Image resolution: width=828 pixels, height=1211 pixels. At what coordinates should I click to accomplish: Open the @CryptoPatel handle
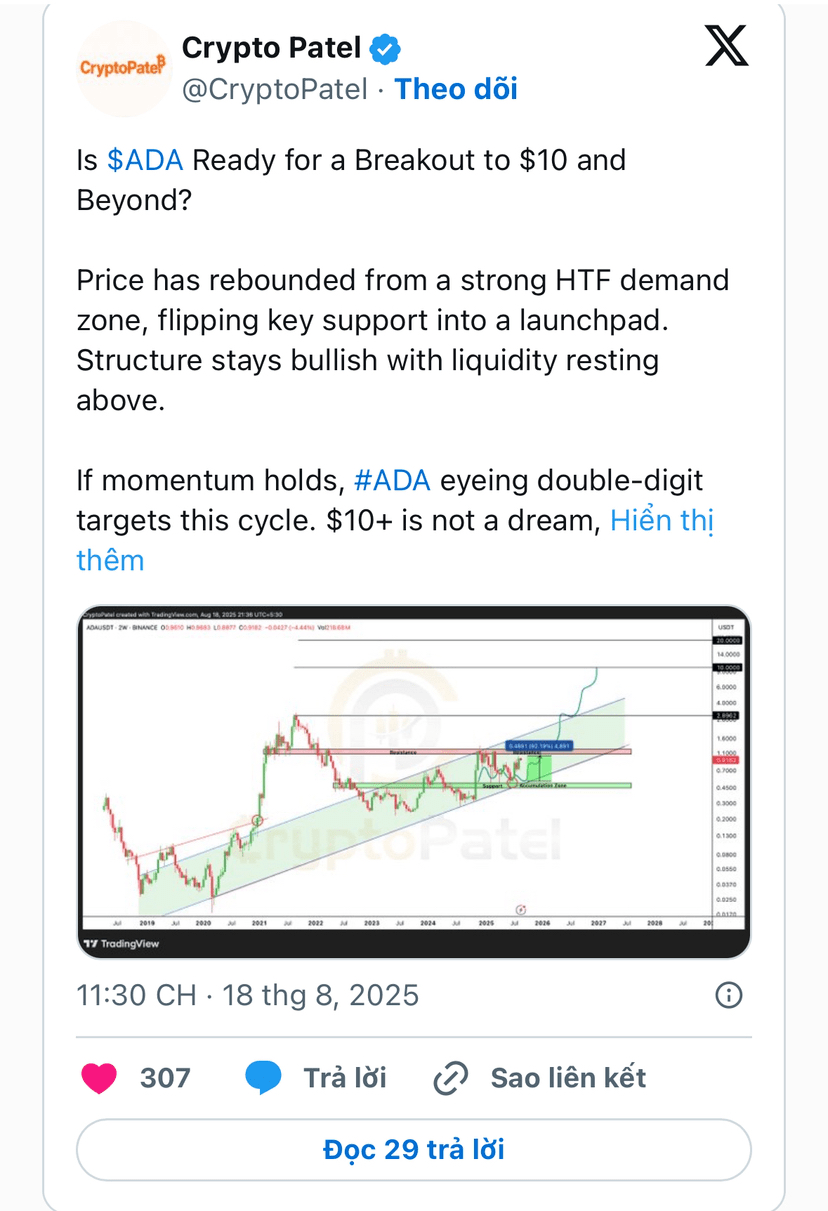tap(274, 89)
